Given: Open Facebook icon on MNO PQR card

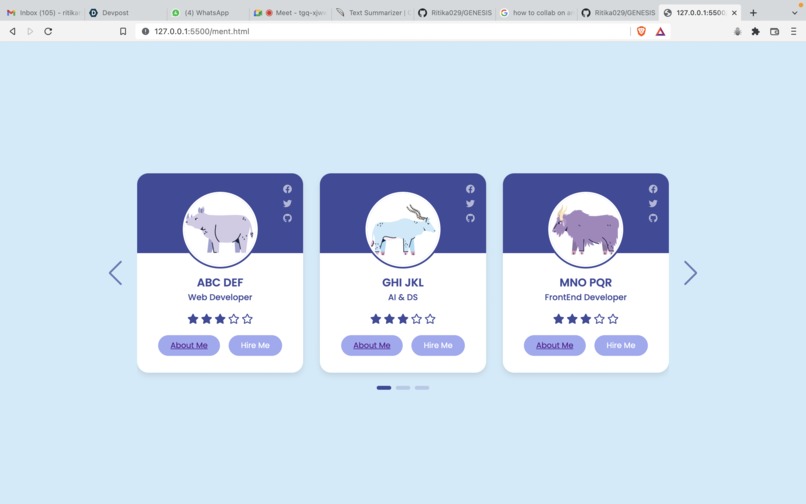Looking at the screenshot, I should [653, 189].
